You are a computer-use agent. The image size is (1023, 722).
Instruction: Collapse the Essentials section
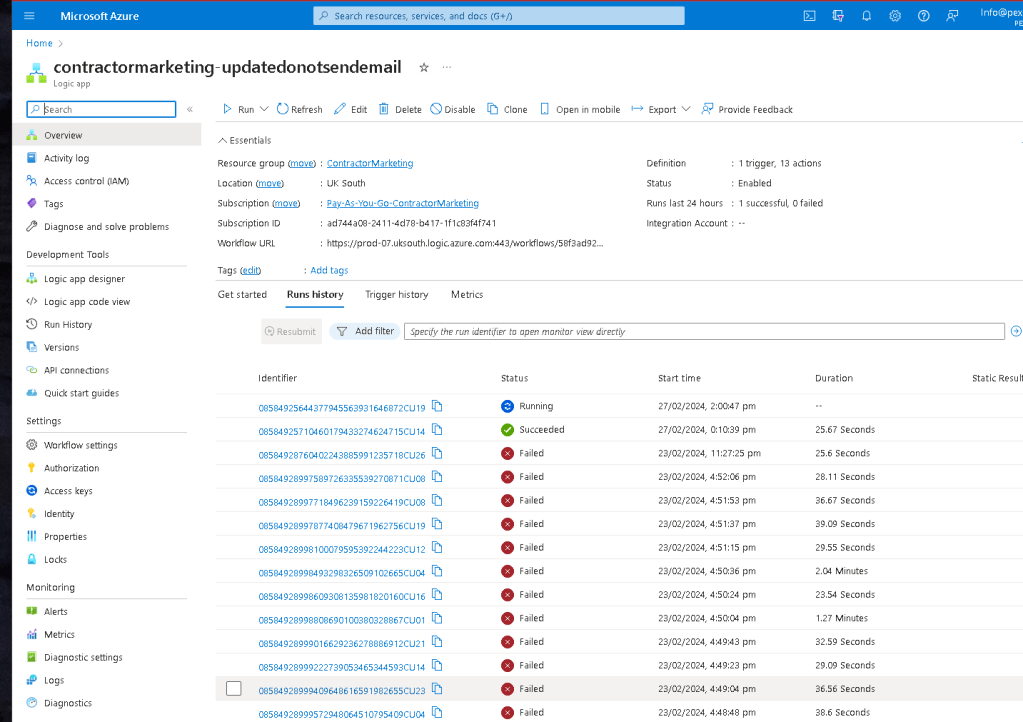[245, 140]
